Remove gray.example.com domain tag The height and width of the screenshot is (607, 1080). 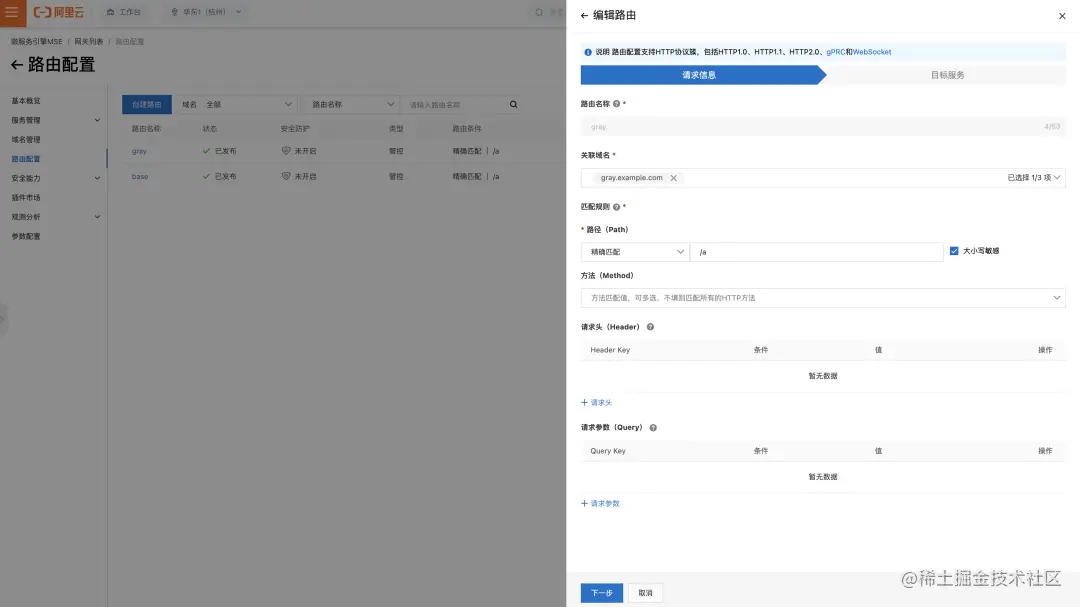pos(674,178)
